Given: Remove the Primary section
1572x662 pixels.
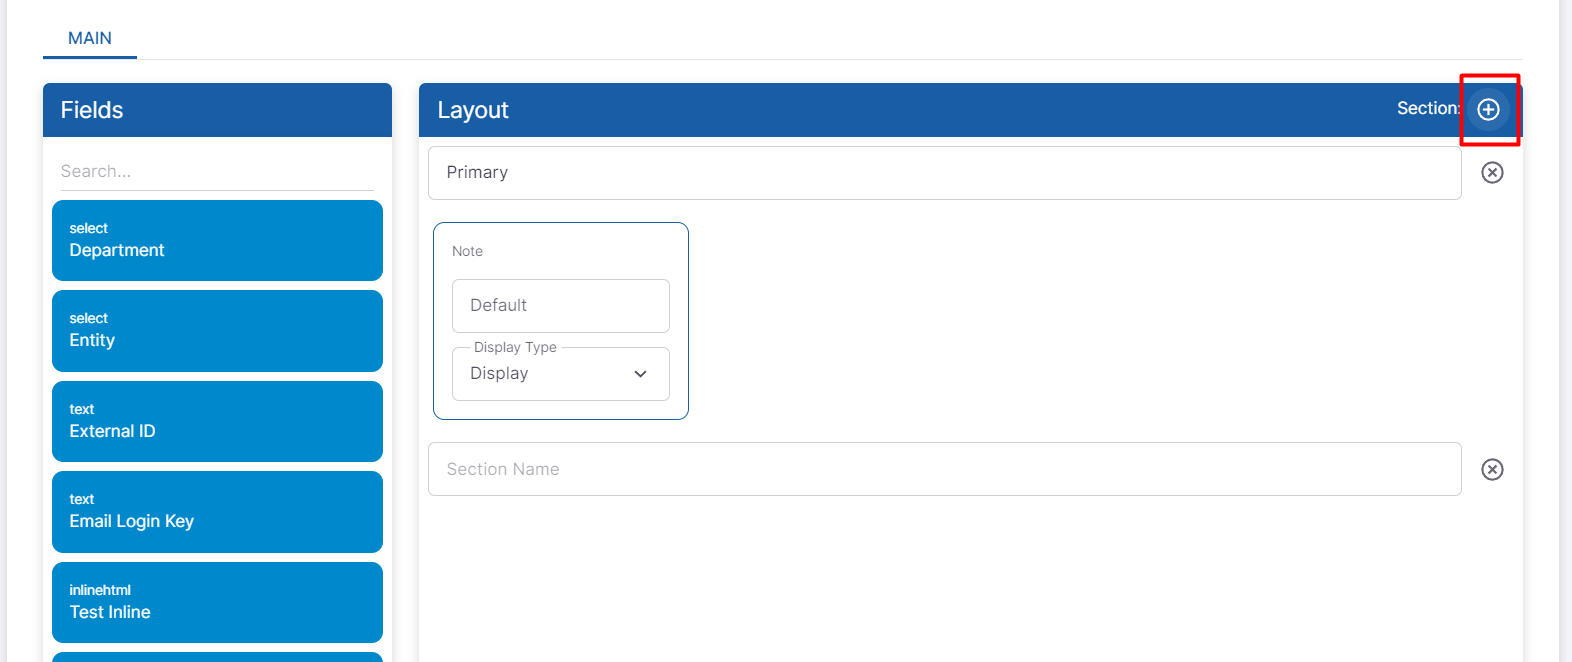Looking at the screenshot, I should (1492, 173).
